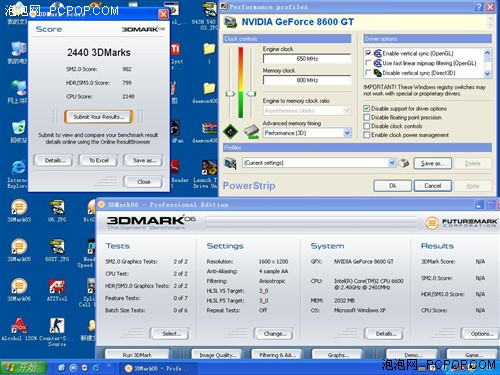
Task: Launch the ATITool desktop shortcut
Action: (x=57, y=289)
